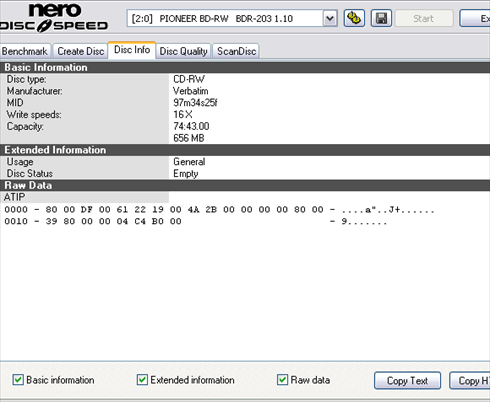Click the Copy HTML button

pyautogui.click(x=470, y=380)
